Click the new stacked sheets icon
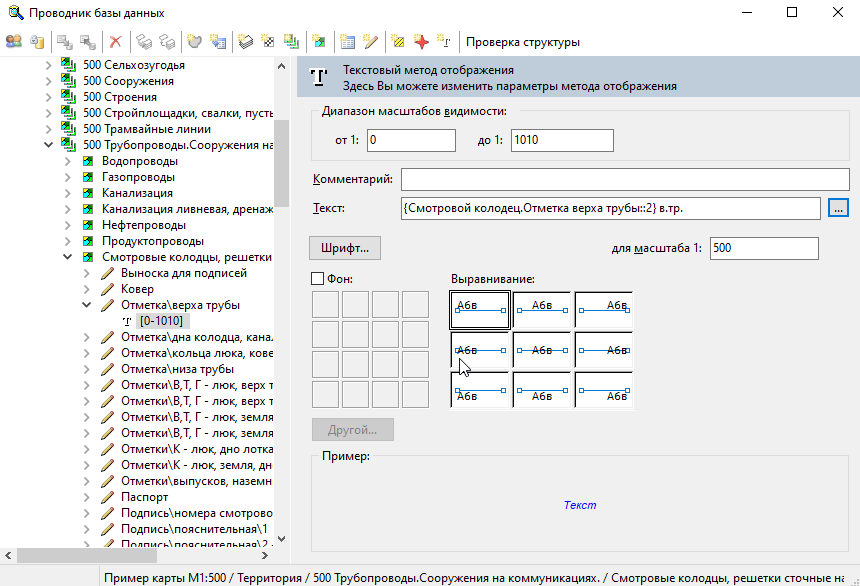Screen dimensions: 860x586 (245, 42)
